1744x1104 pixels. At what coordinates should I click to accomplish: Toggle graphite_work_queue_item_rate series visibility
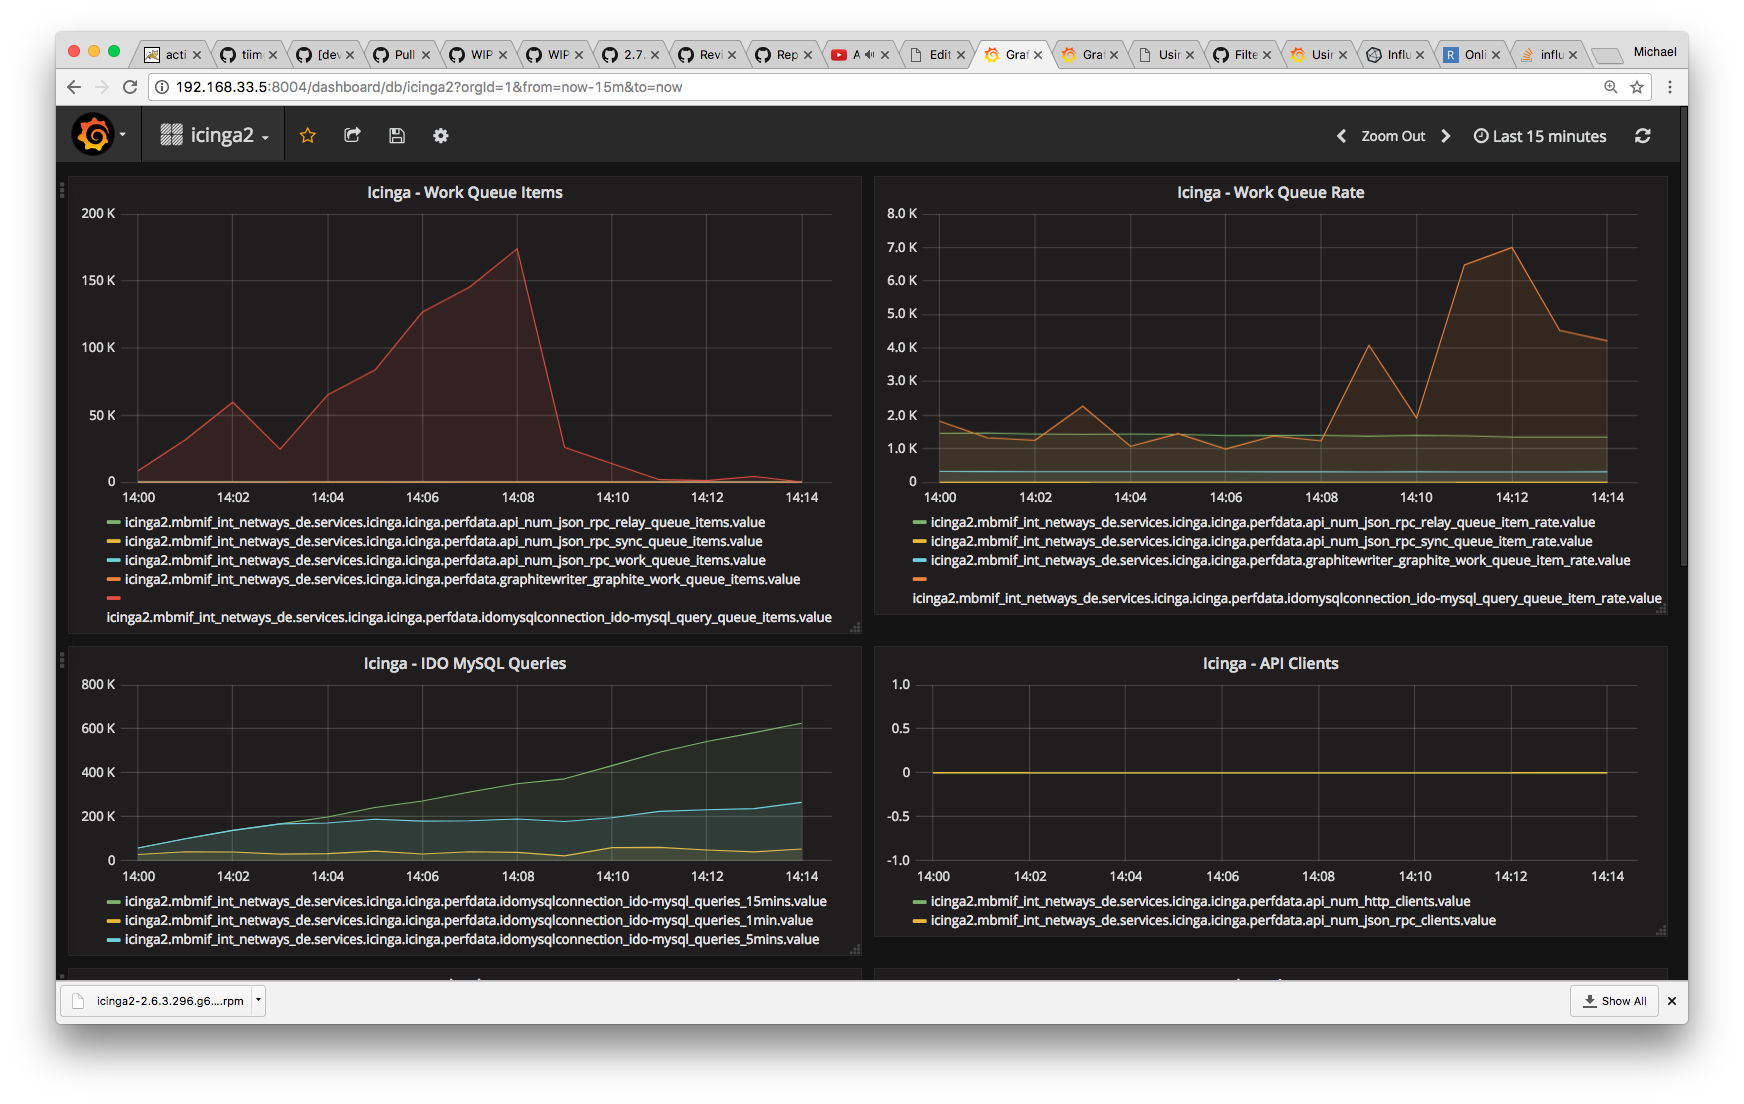tap(1280, 560)
